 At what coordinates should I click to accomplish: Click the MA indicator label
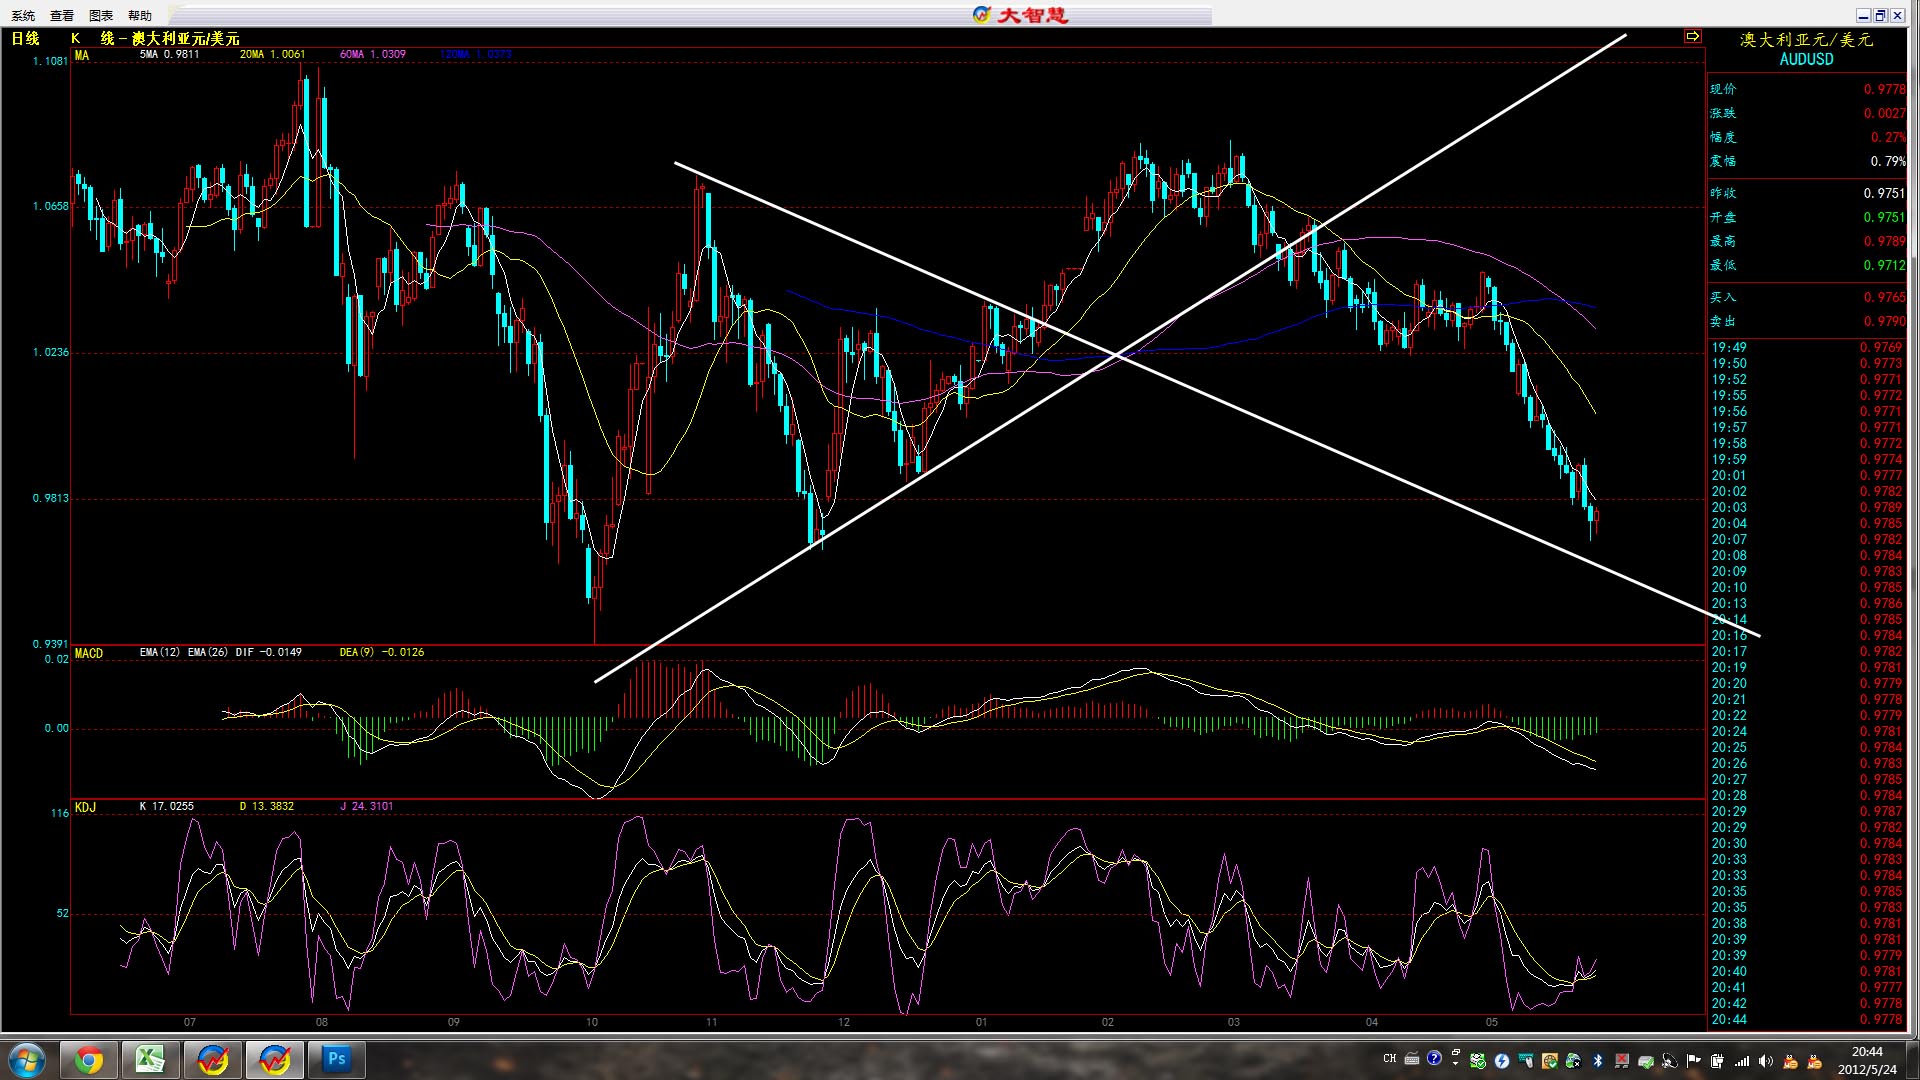82,55
